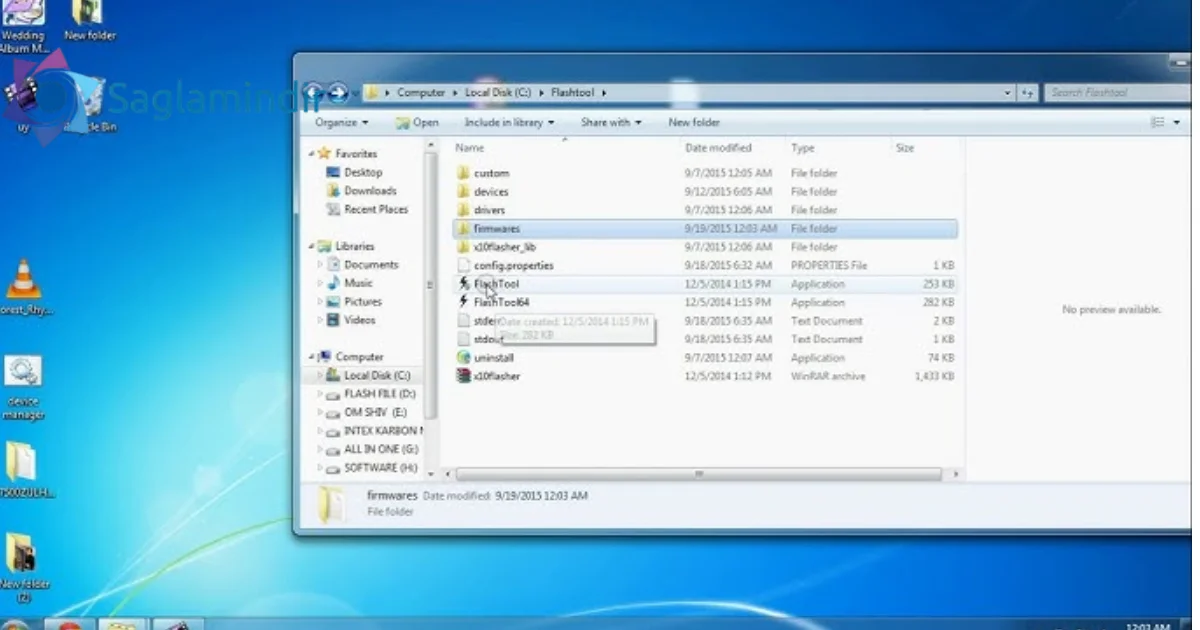The height and width of the screenshot is (630, 1200).
Task: Select the x10flasher_lib folder row
Action: tap(705, 247)
